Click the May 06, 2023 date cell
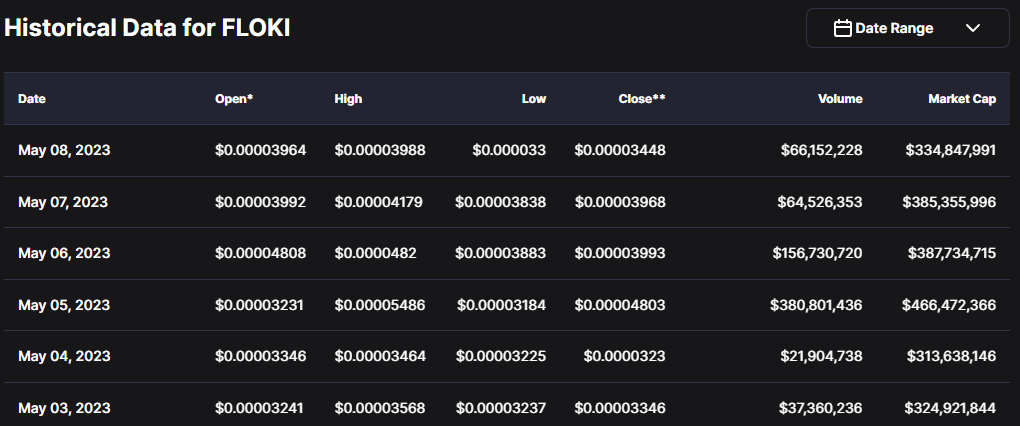The image size is (1020, 426). [64, 254]
